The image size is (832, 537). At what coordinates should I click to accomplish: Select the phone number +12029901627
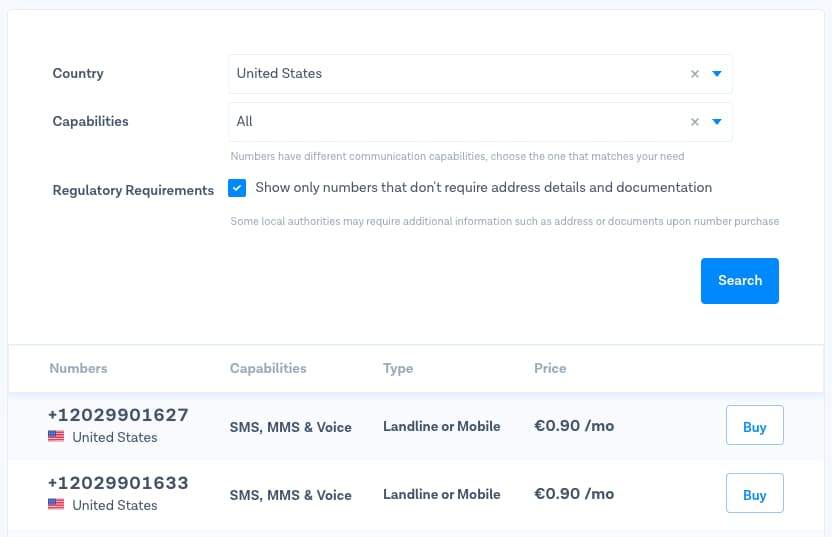tap(118, 415)
